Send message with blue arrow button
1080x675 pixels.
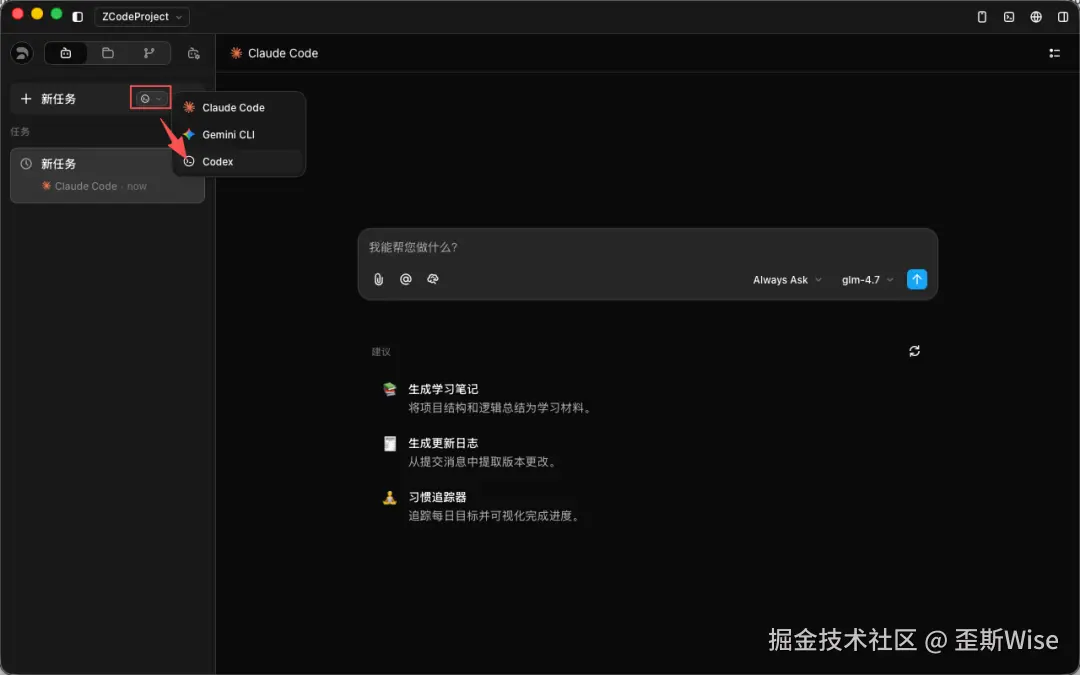(x=917, y=279)
